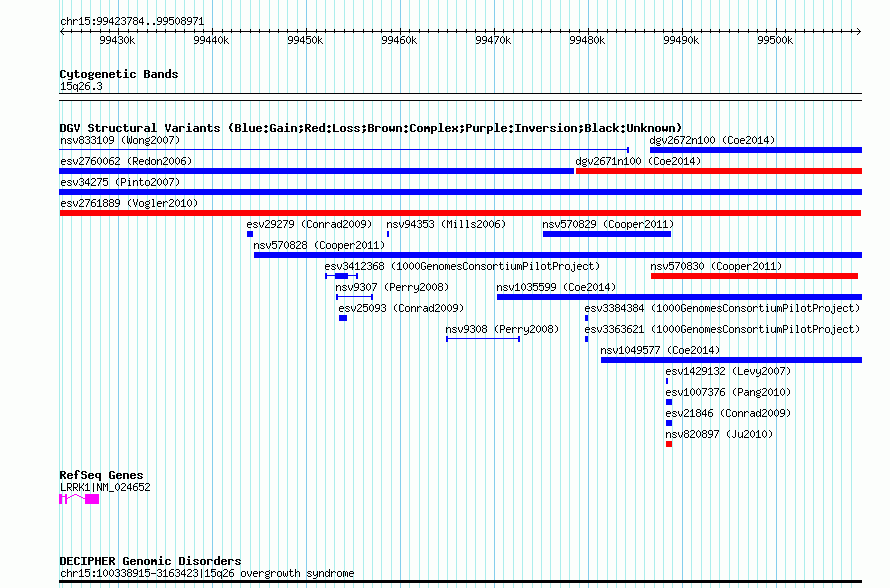The height and width of the screenshot is (588, 890).
Task: Click the nsv833109 (Wong2007) variant label
Action: pos(120,140)
